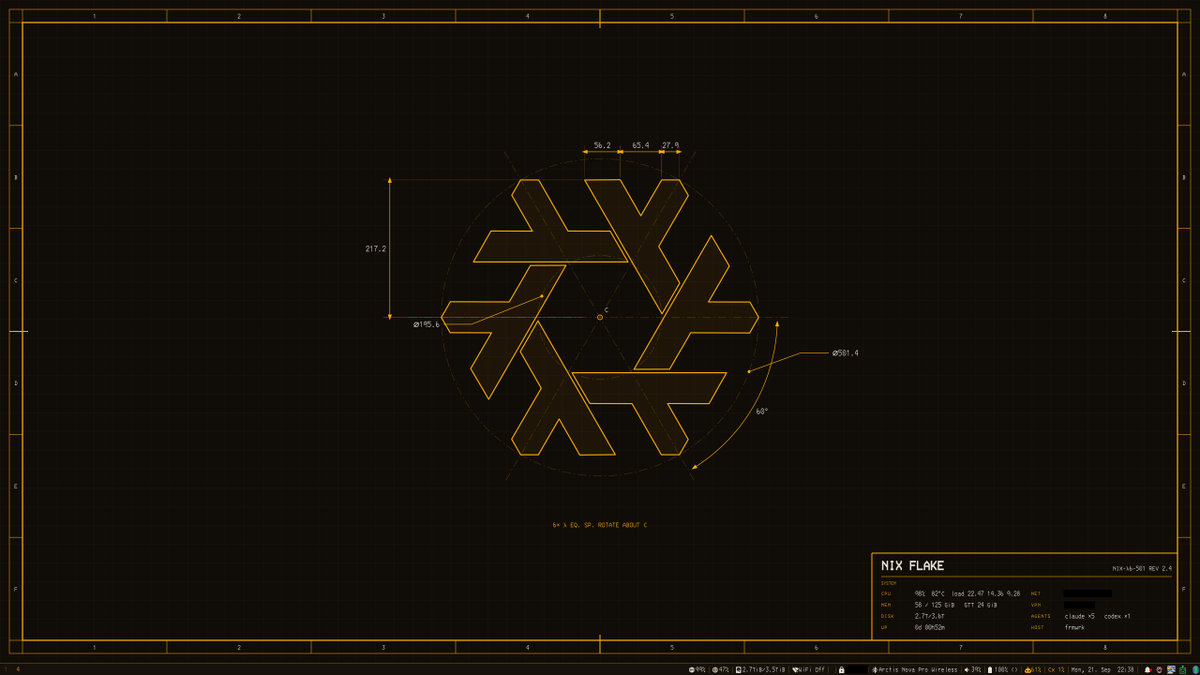Click the codex ×1 agents entry
1200x675 pixels.
(1117, 616)
